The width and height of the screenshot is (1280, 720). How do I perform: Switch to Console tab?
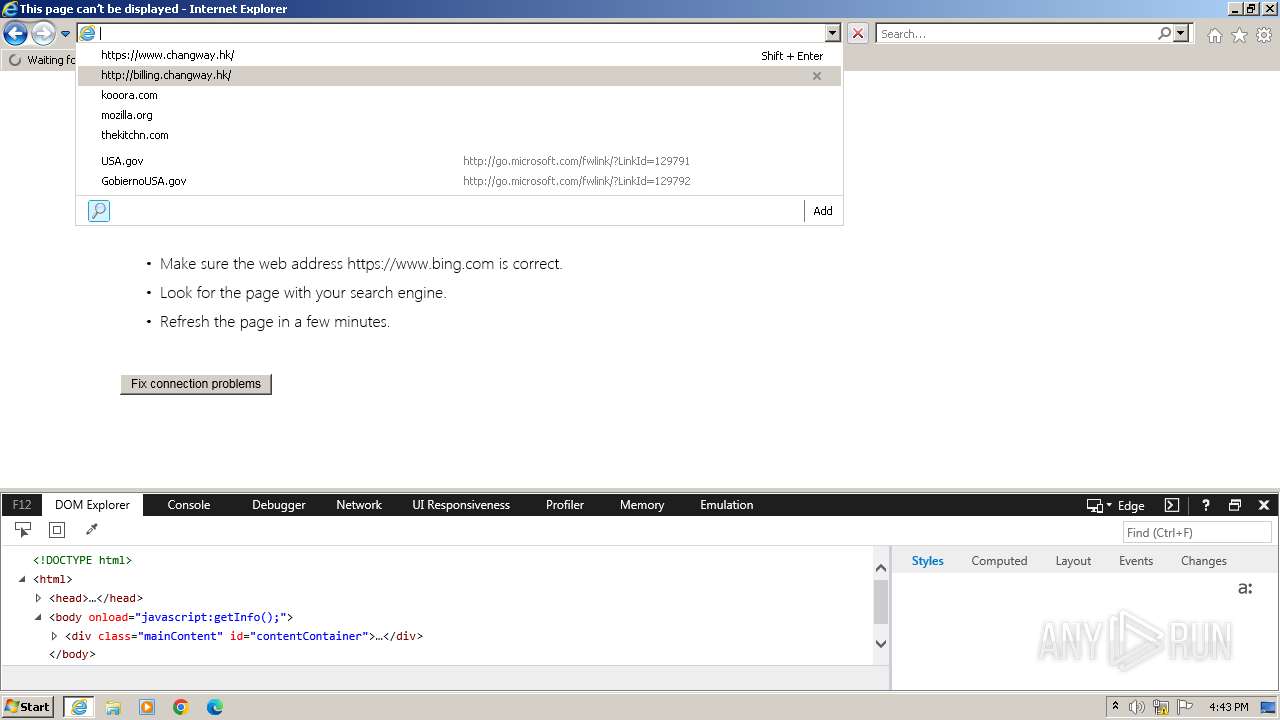click(189, 505)
